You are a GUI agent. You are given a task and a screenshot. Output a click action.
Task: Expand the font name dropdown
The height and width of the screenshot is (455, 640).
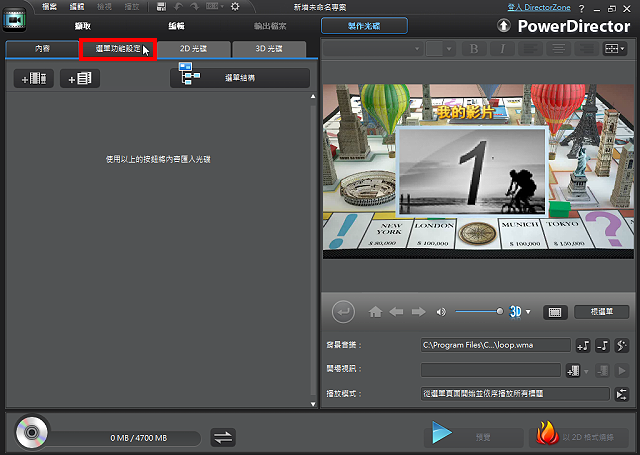[417, 49]
